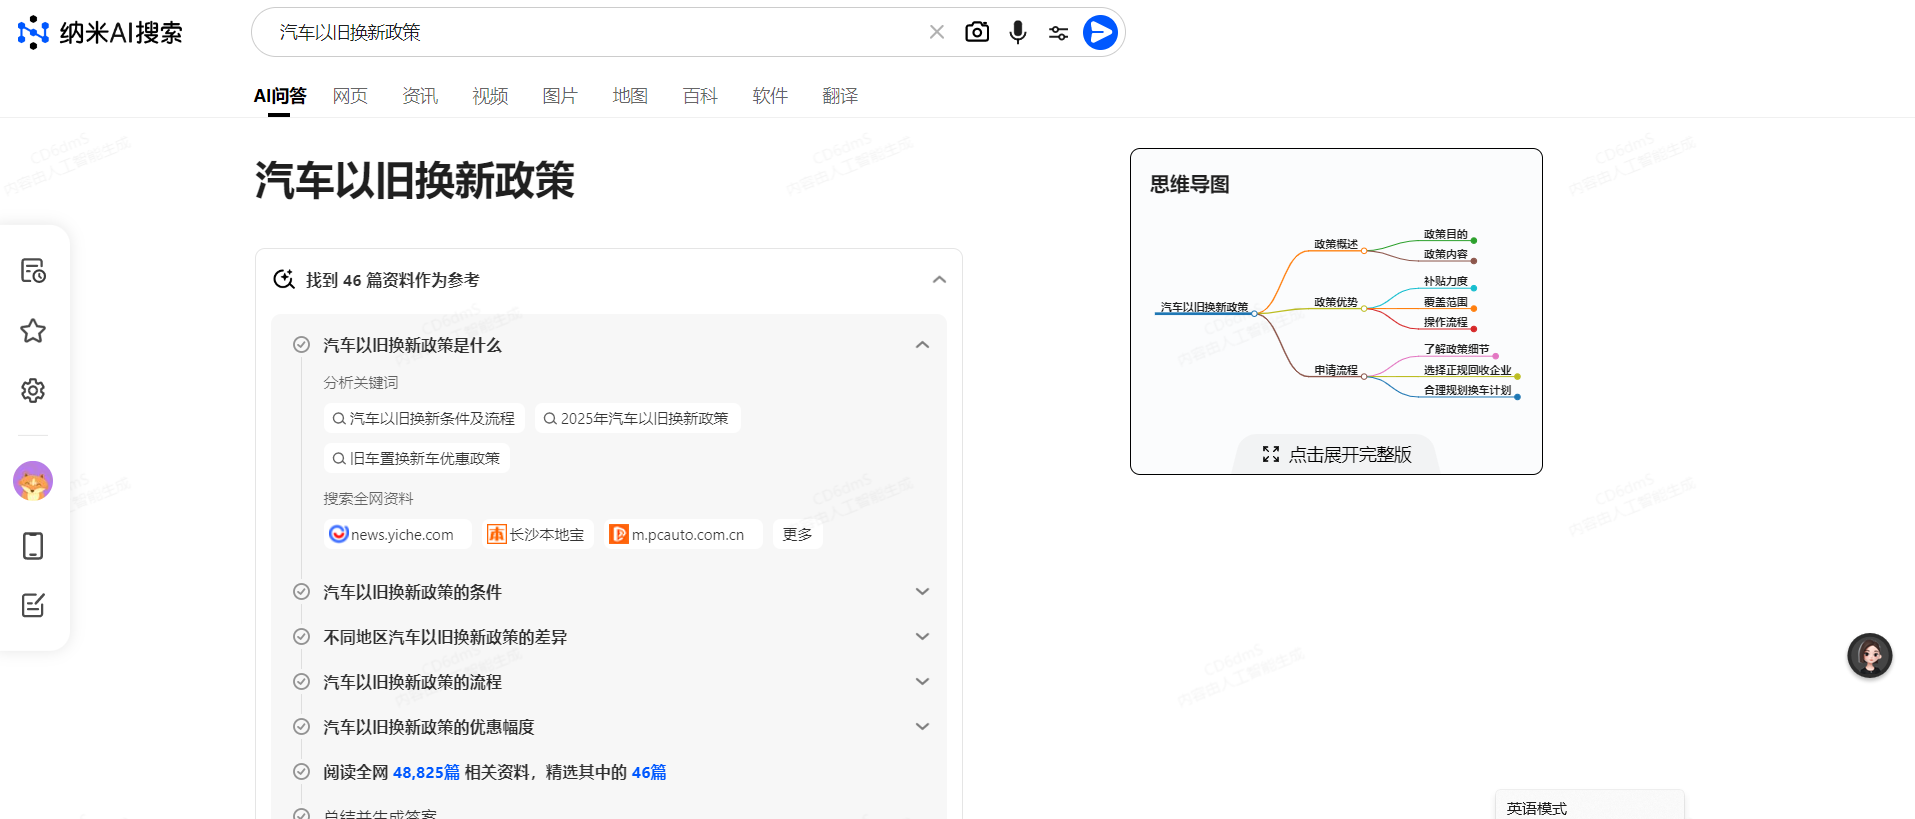Switch to the AI问答 tab
The width and height of the screenshot is (1915, 819).
click(279, 96)
